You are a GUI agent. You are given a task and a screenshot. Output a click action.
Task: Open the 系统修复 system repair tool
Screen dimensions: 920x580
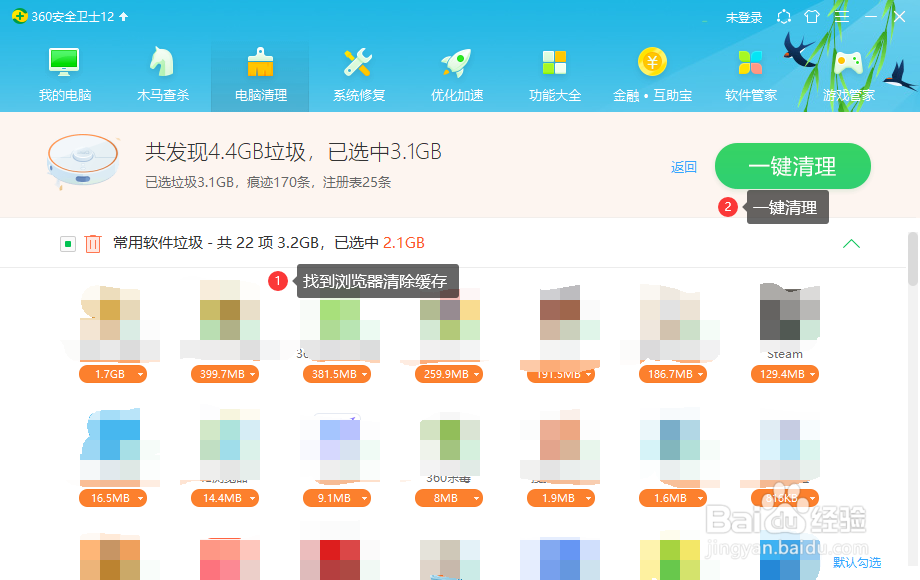click(x=358, y=70)
